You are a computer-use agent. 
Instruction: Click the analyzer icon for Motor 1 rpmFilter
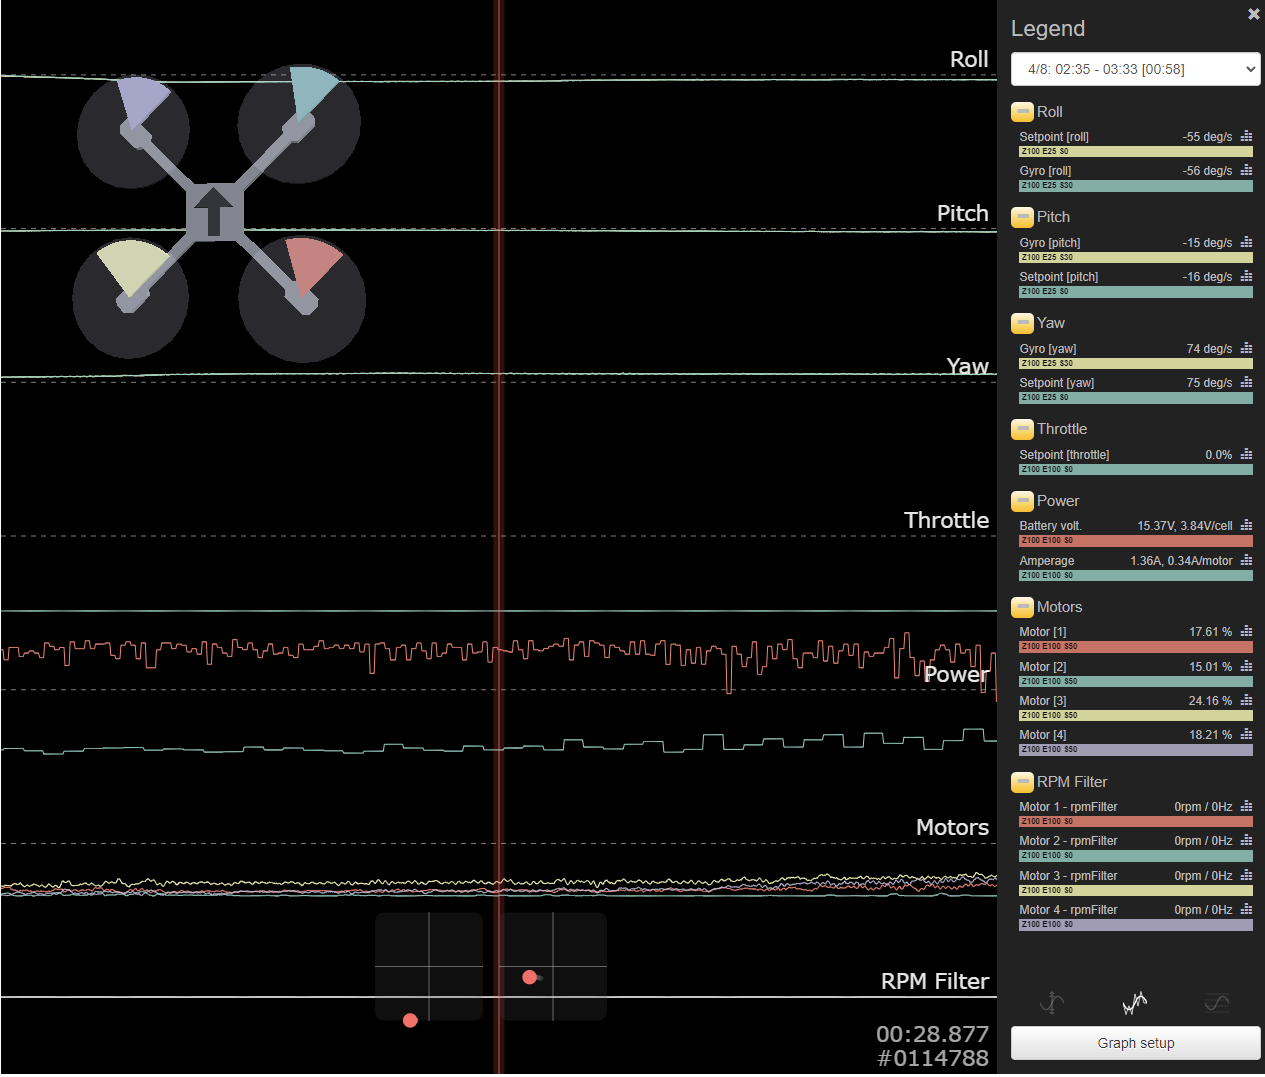1246,806
